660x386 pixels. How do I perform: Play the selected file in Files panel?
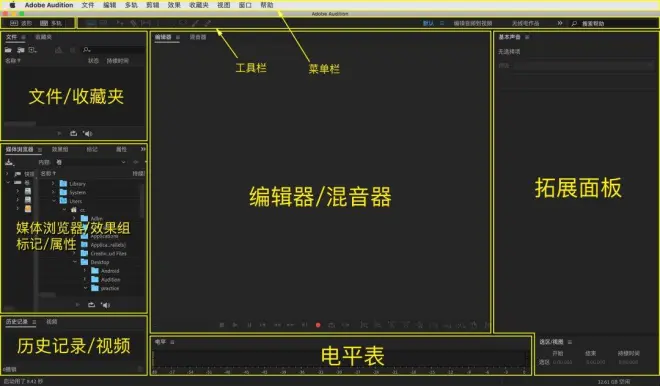[59, 133]
